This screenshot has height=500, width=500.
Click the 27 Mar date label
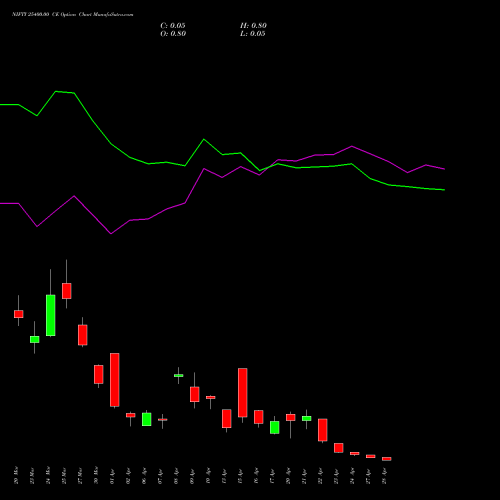pyautogui.click(x=80, y=475)
